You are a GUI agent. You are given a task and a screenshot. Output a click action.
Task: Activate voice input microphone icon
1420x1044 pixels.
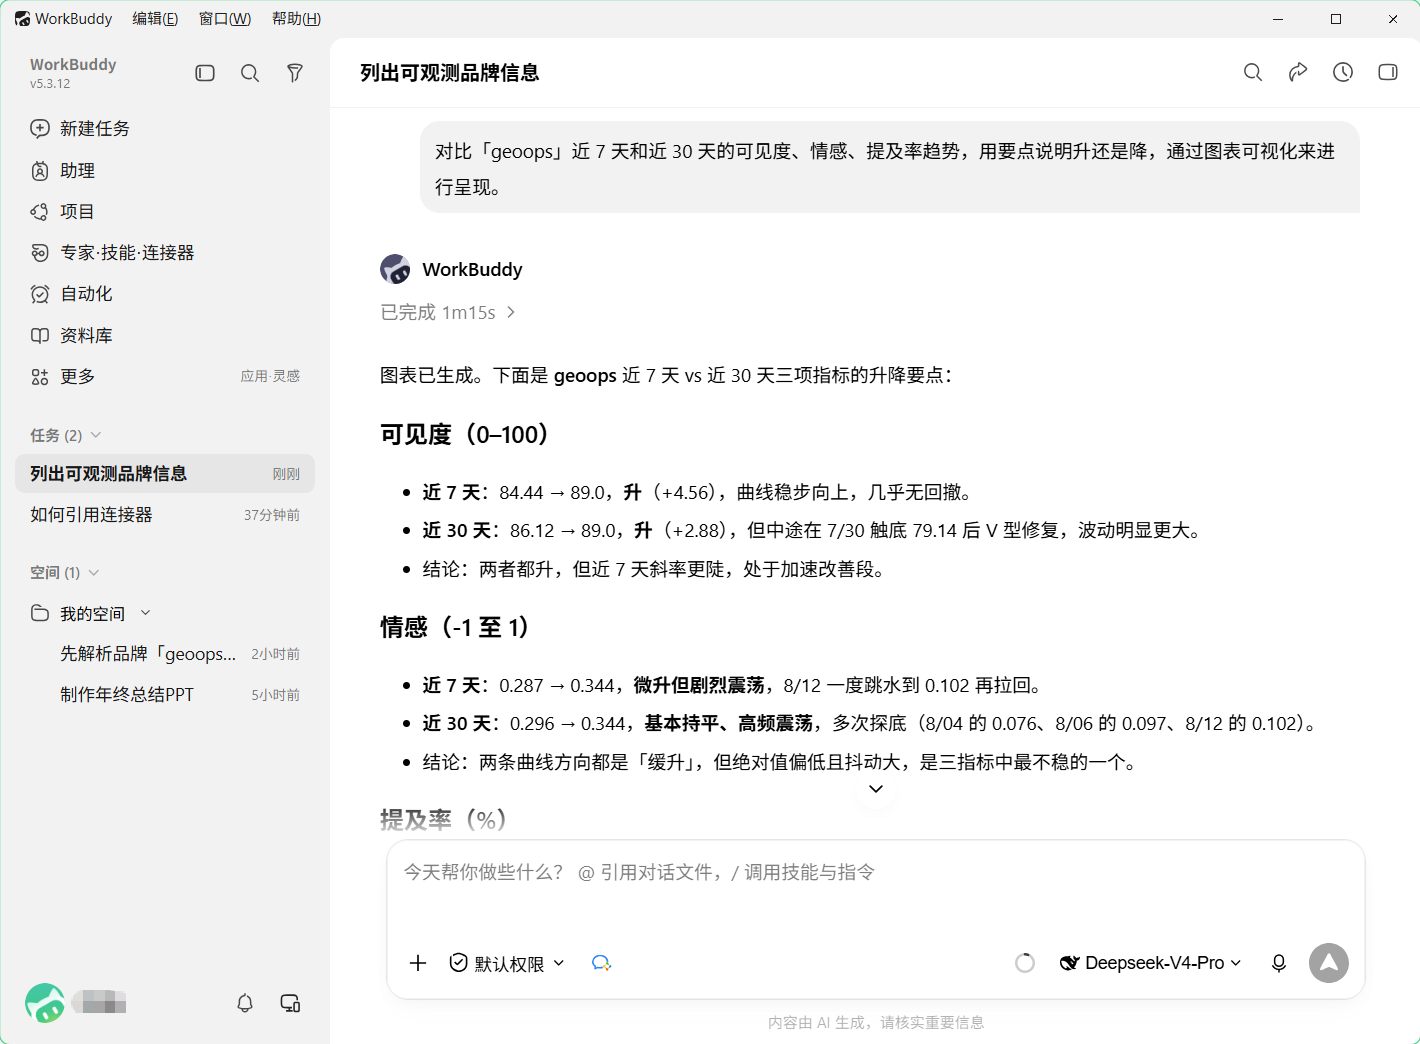[1279, 963]
